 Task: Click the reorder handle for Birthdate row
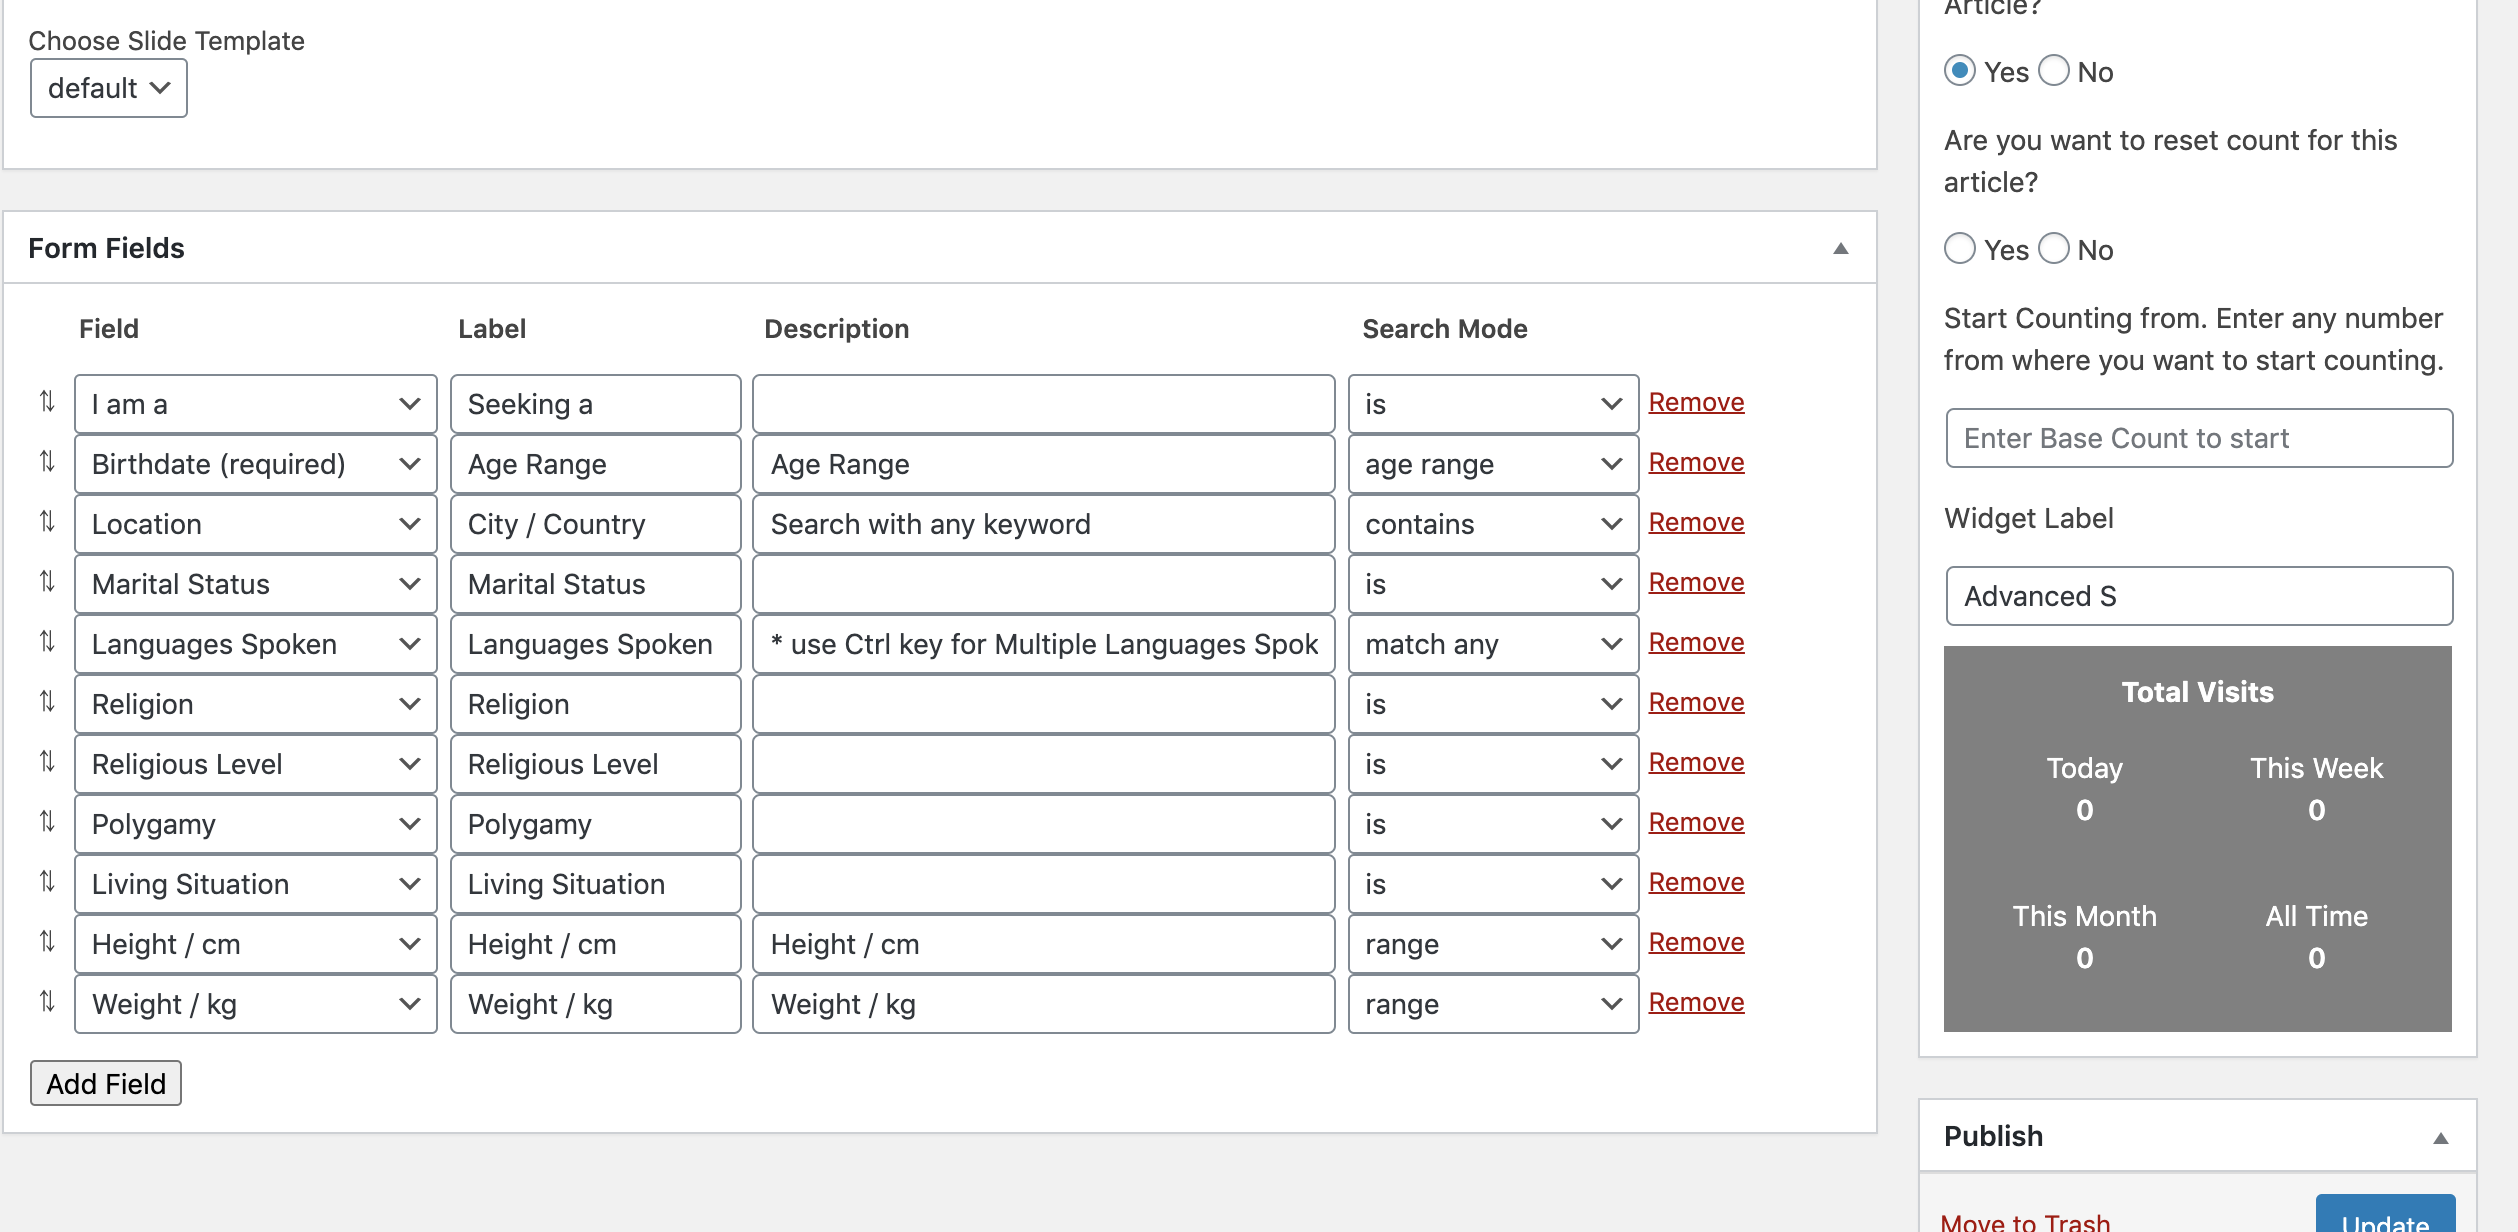47,462
